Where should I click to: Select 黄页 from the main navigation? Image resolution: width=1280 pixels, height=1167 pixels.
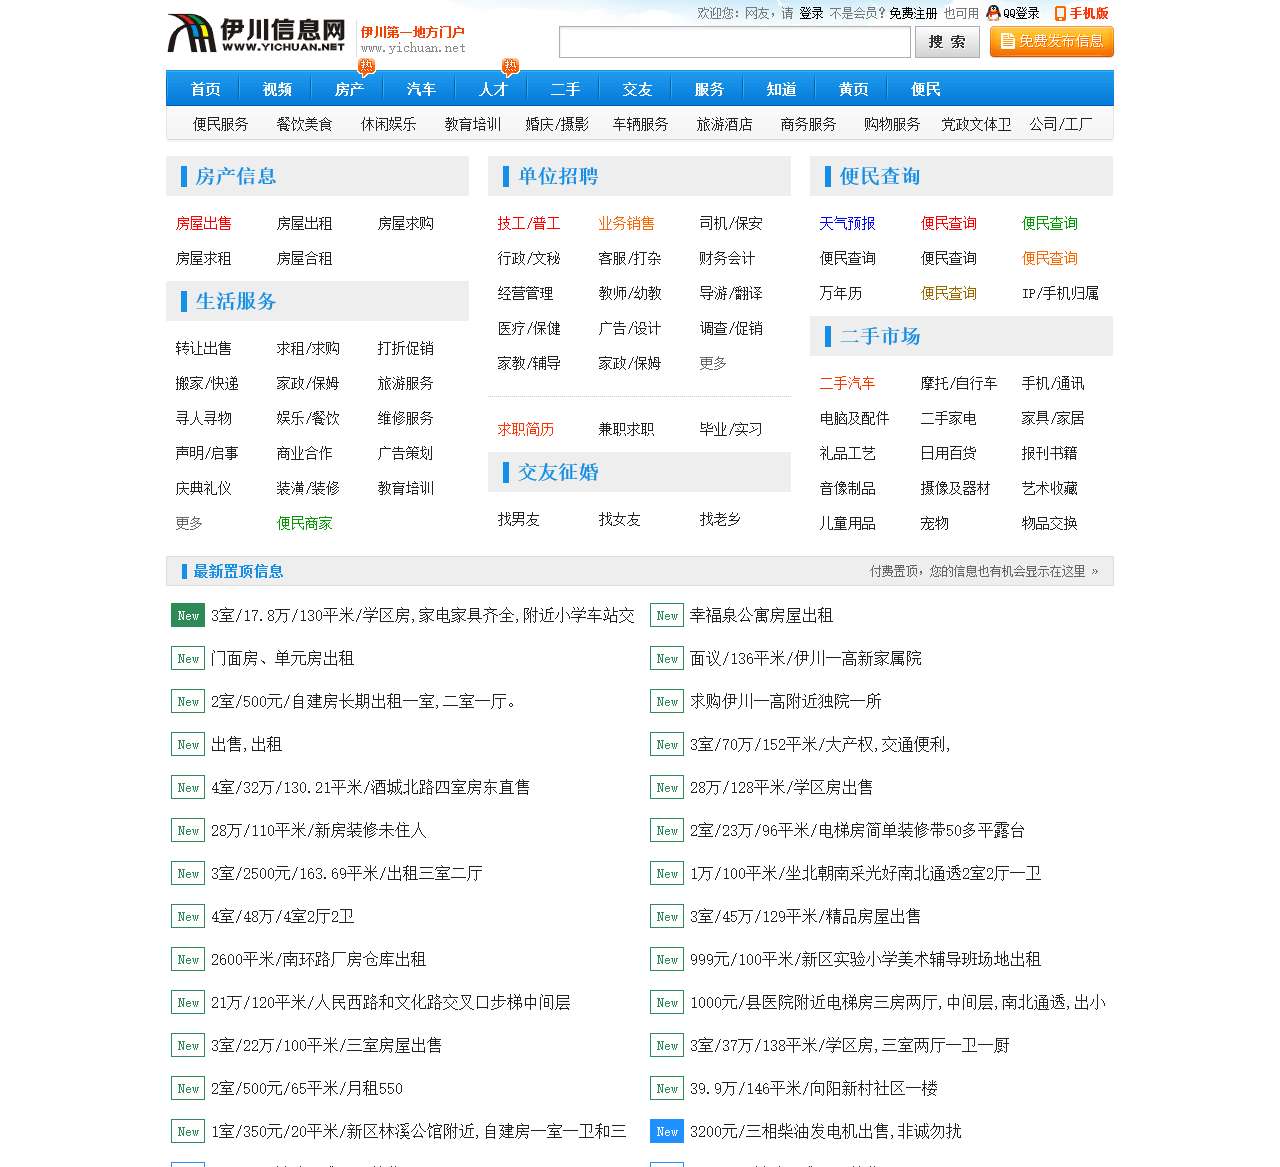click(x=852, y=89)
